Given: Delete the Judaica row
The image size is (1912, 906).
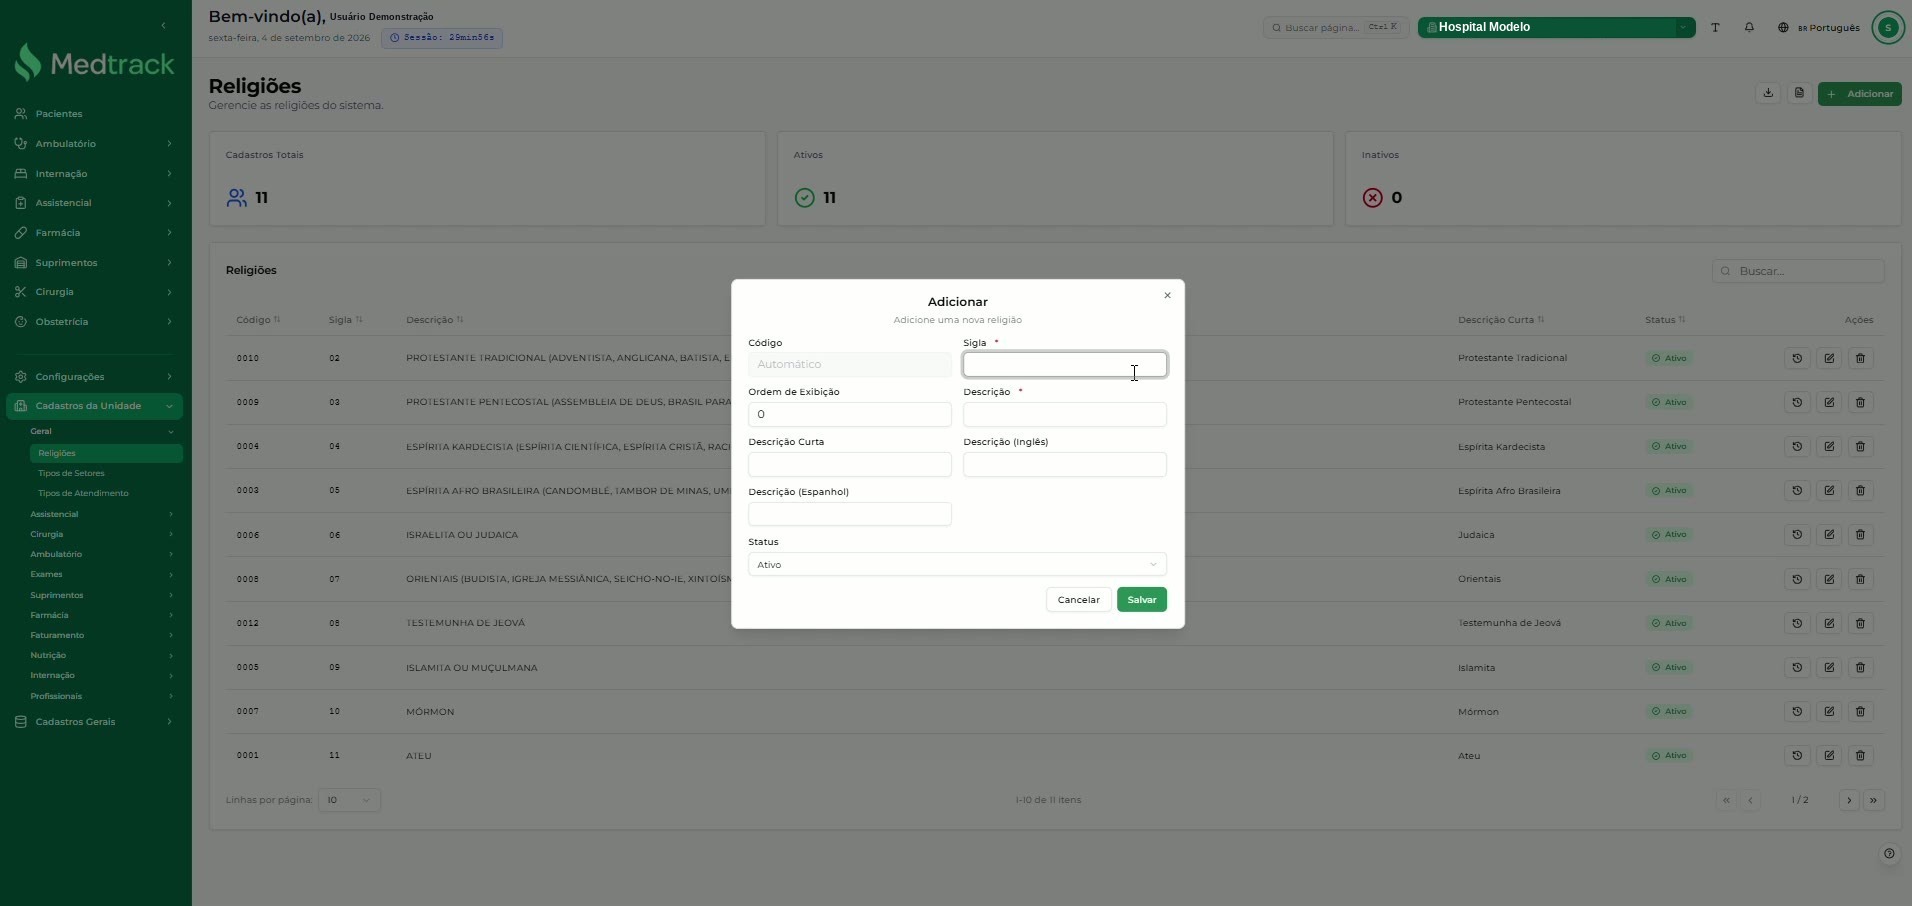Looking at the screenshot, I should point(1860,535).
